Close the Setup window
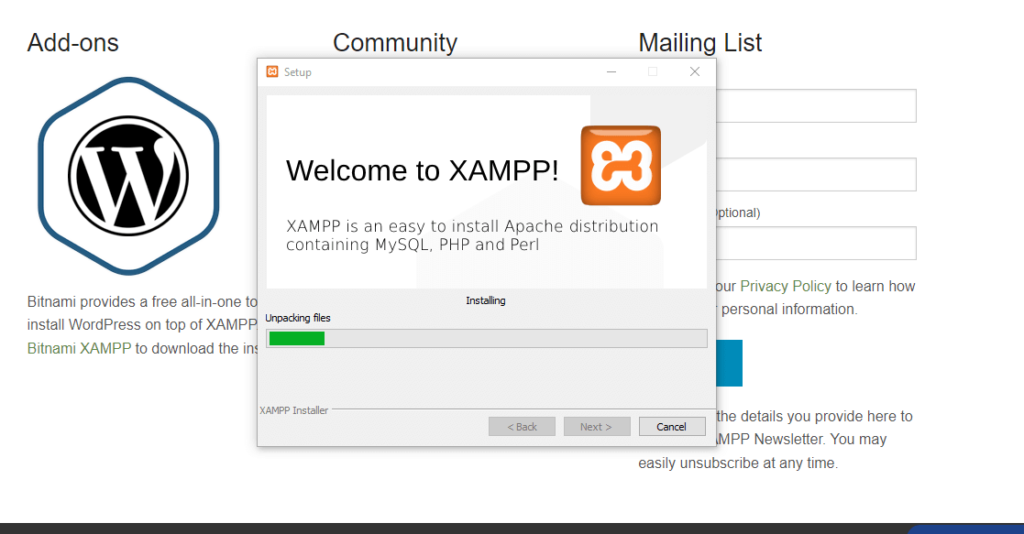The image size is (1024, 534). pos(695,72)
